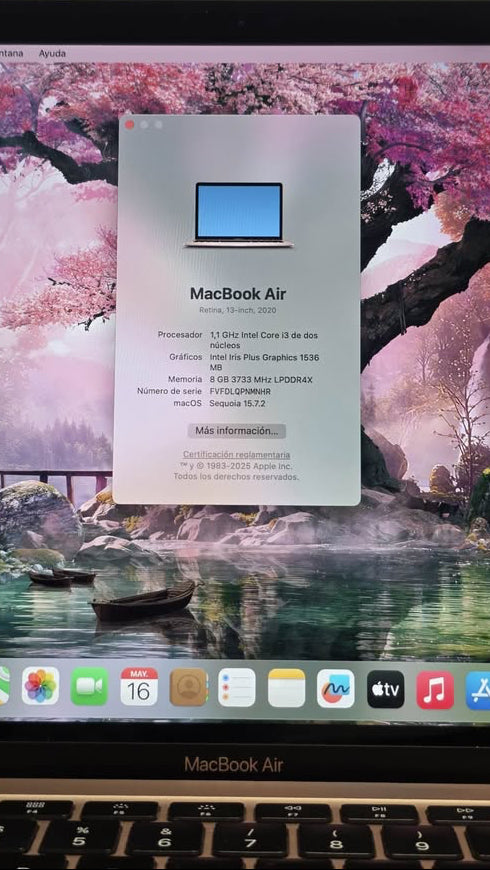
Task: Click the MacBook Air laptop image
Action: [239, 215]
